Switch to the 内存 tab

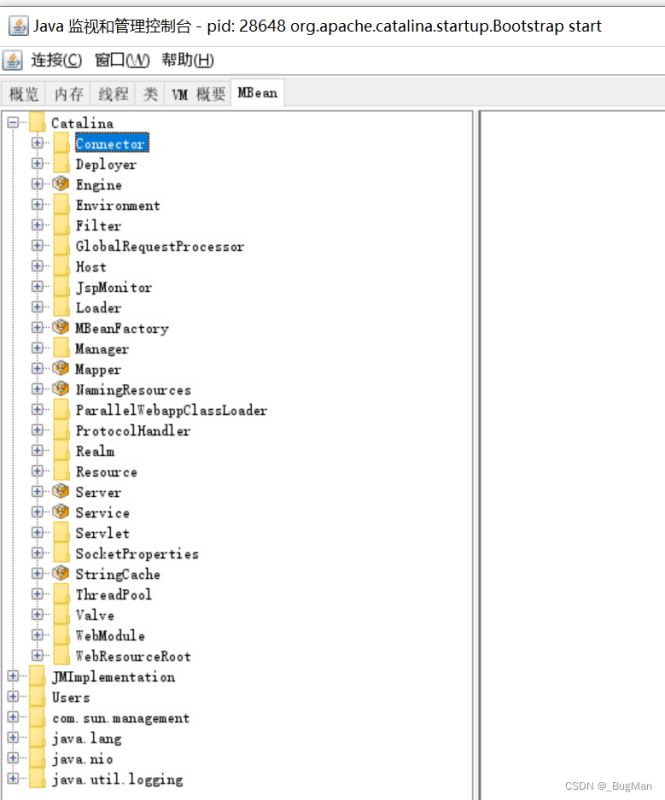coord(68,94)
